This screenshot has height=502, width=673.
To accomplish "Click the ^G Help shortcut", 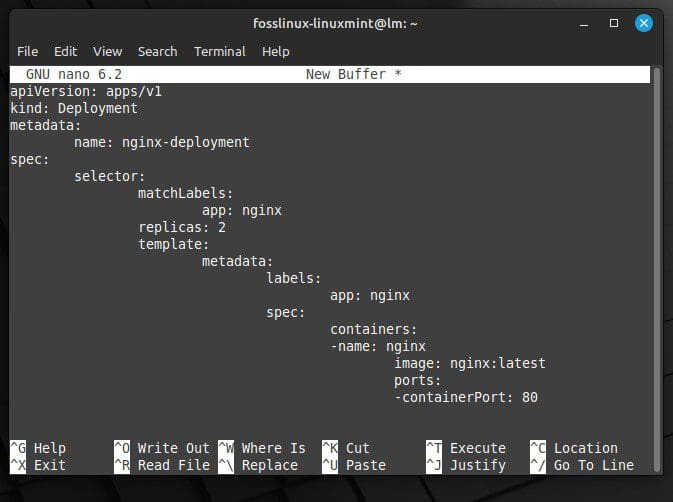I will 38,448.
